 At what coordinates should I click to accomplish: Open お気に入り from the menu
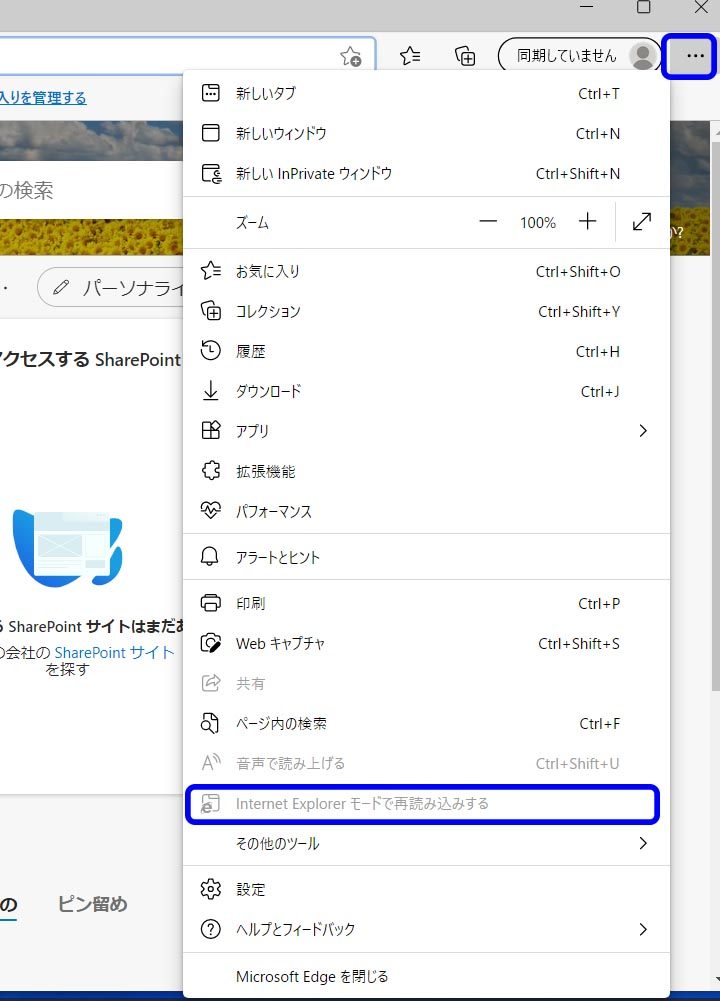click(426, 271)
